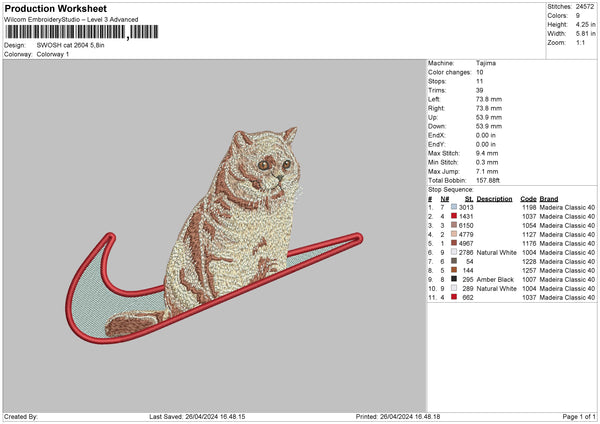Click the Colors value '9'
The image size is (600, 424).
click(578, 16)
